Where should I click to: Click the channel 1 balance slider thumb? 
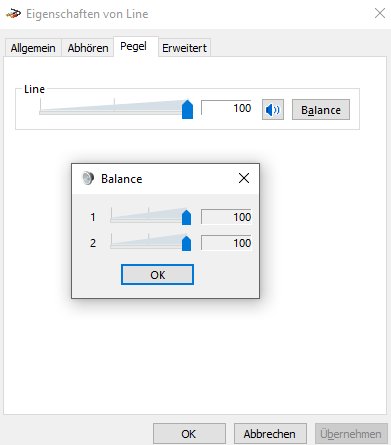[x=186, y=217]
